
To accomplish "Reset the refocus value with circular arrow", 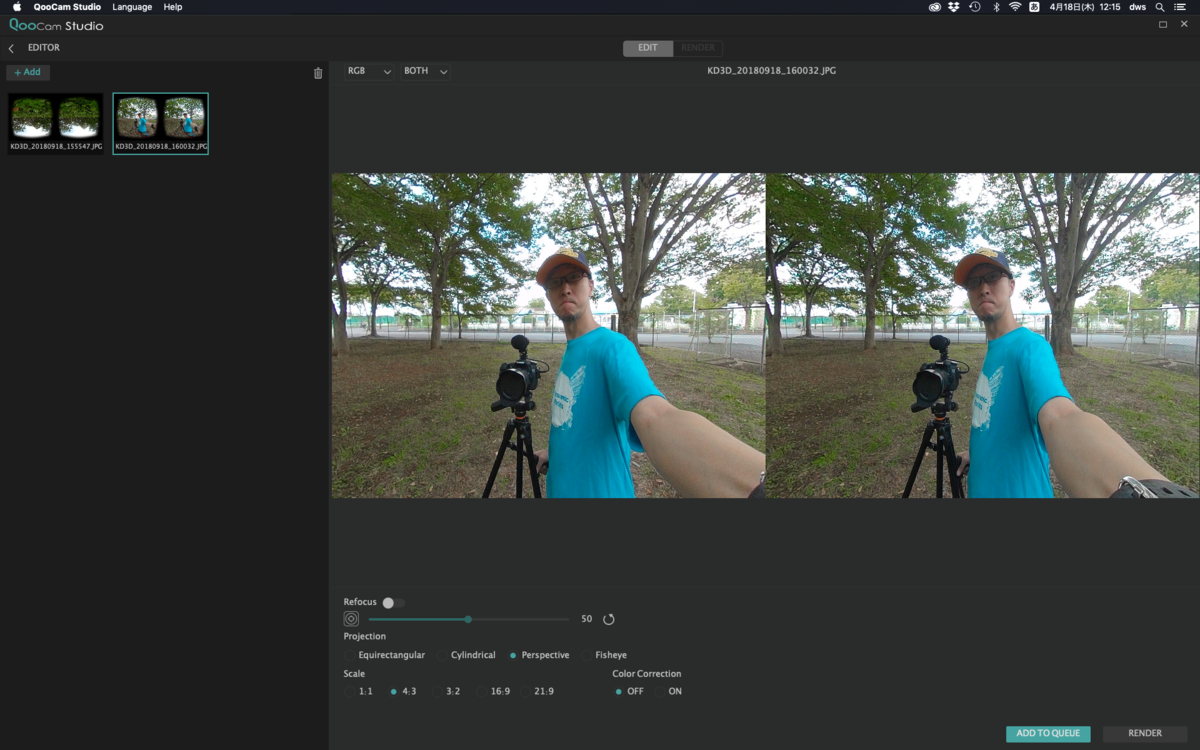I will tap(608, 619).
